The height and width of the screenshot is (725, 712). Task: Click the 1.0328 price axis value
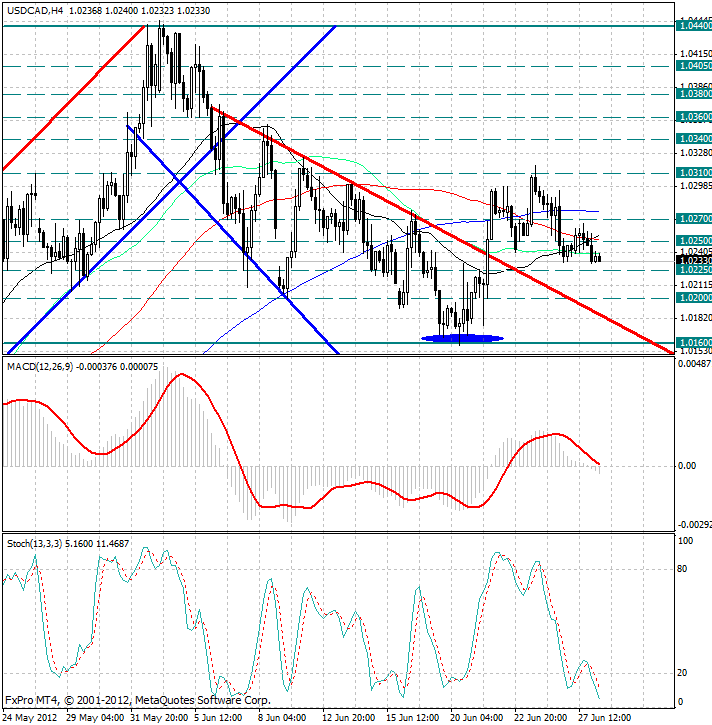click(x=696, y=153)
